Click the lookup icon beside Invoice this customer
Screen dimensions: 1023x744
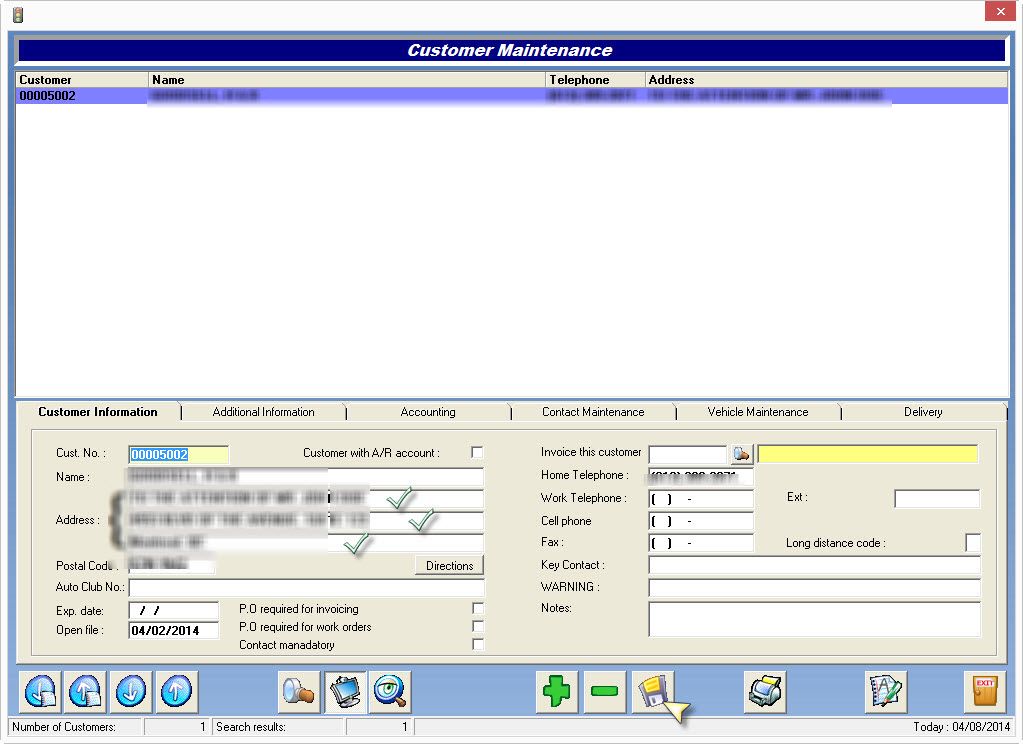[741, 454]
